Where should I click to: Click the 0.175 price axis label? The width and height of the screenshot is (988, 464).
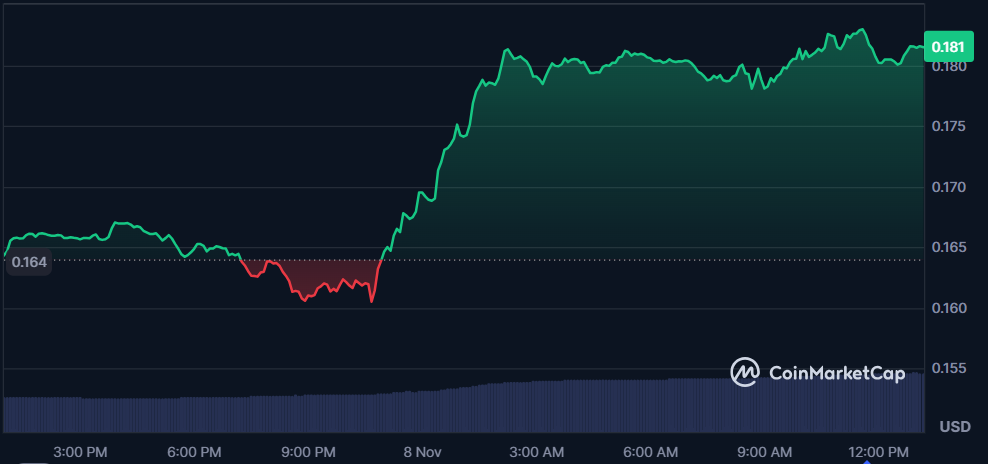point(948,127)
